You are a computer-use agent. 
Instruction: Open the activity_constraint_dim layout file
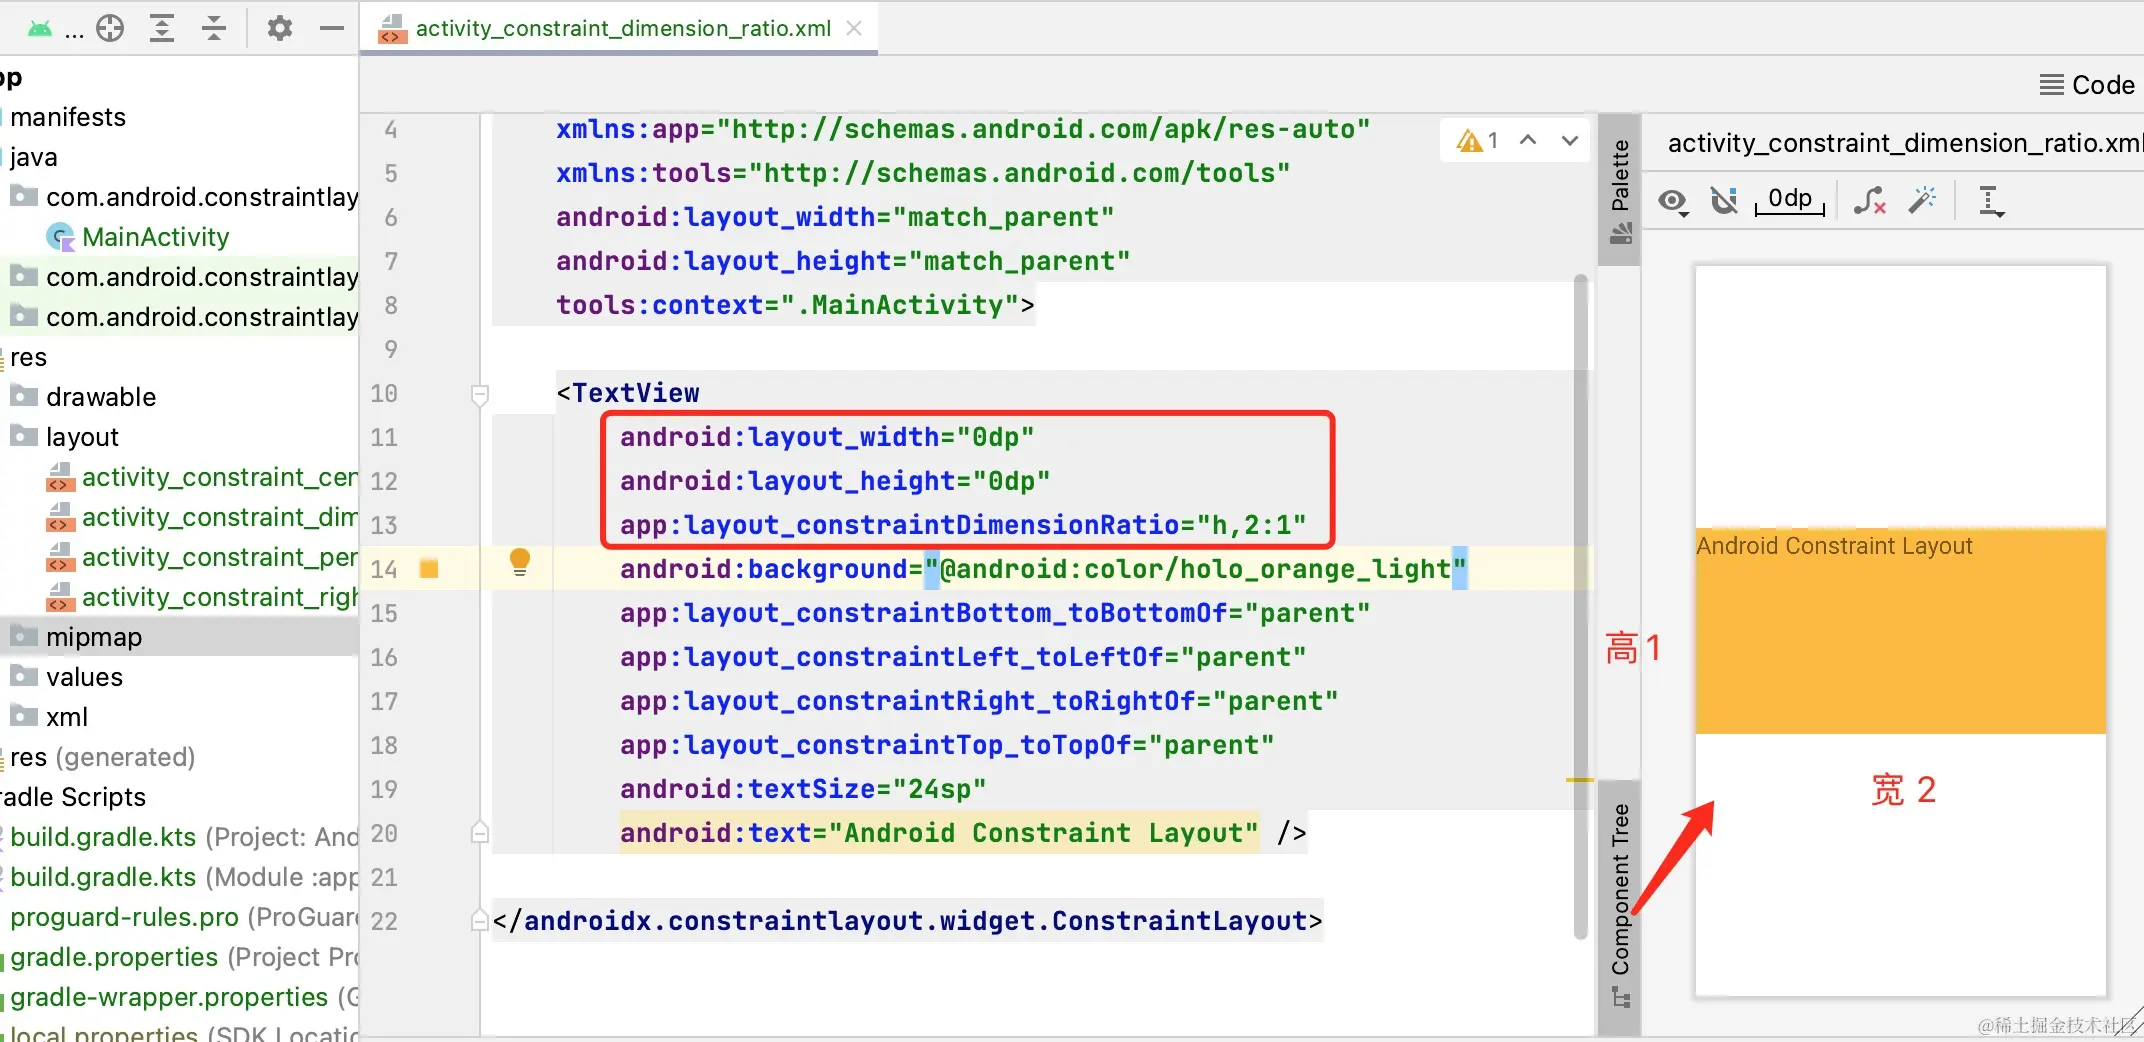point(220,517)
